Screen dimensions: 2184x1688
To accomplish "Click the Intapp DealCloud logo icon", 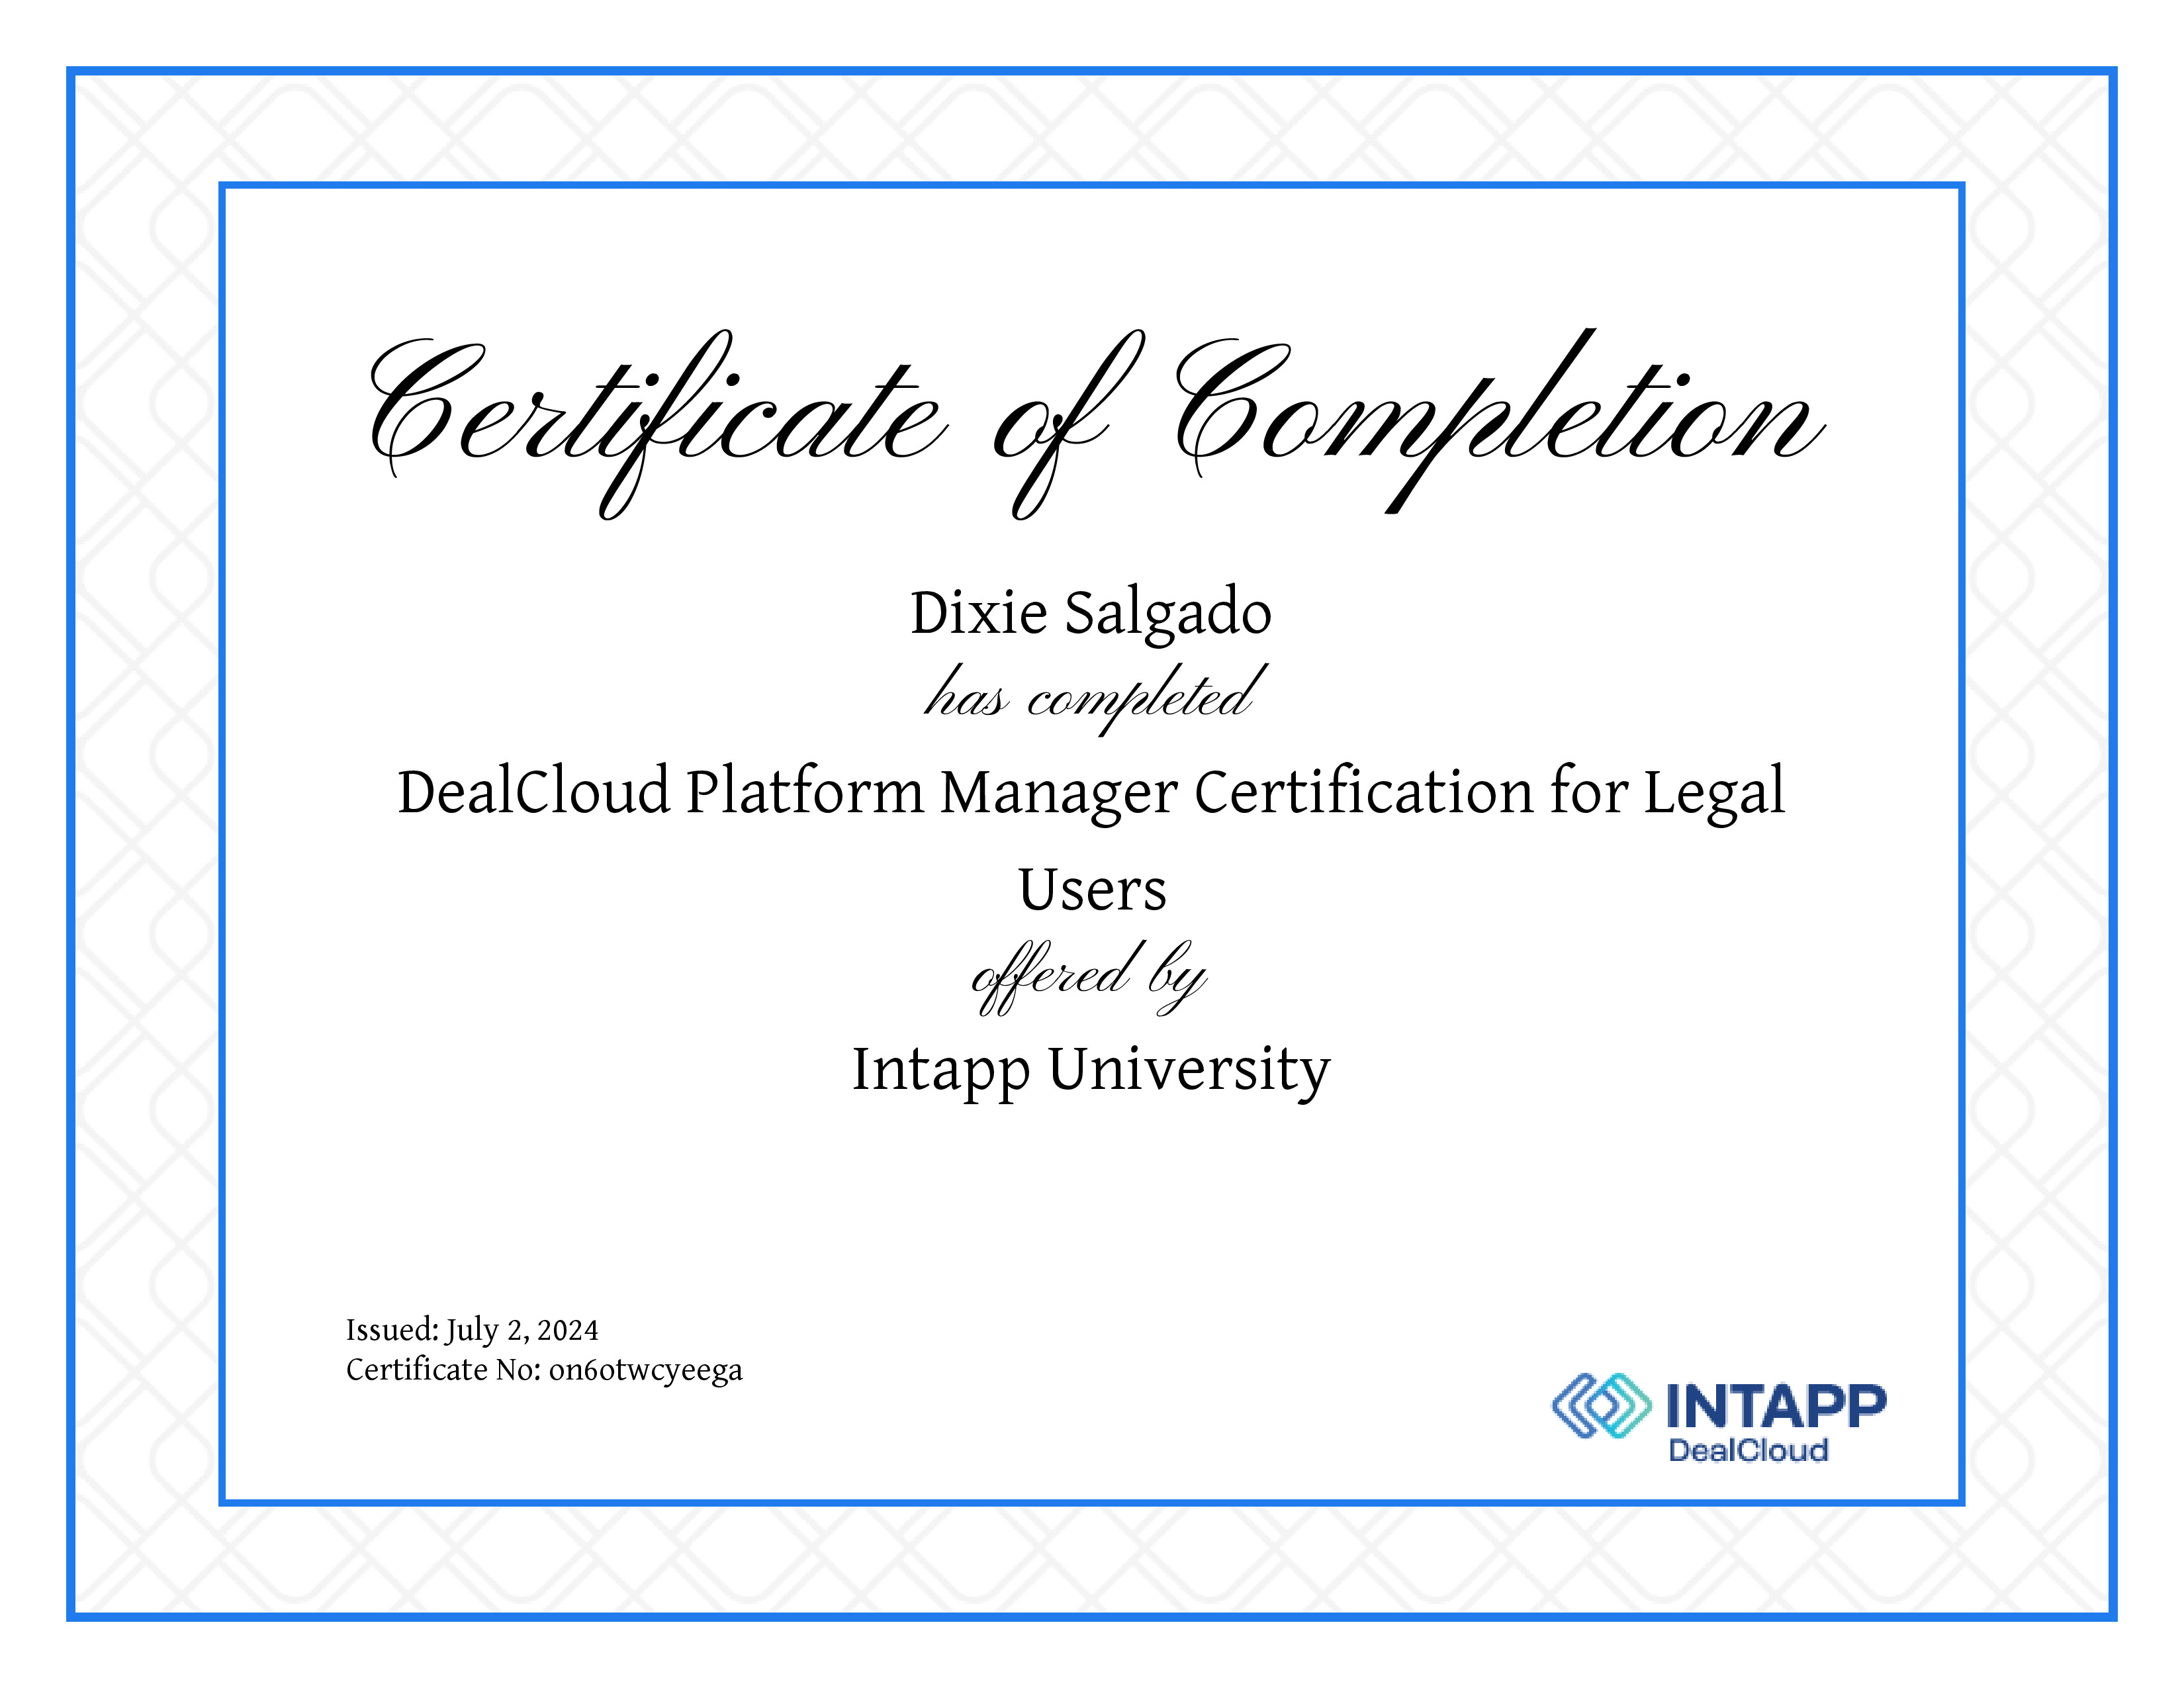I will [1601, 1406].
